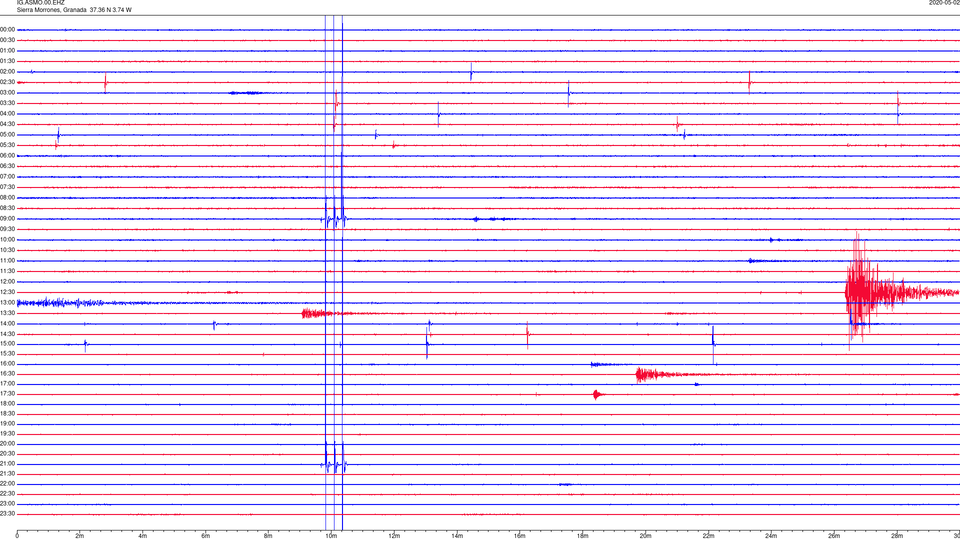960x540 pixels.
Task: Pick the 07:00 row label
Action: 7,176
